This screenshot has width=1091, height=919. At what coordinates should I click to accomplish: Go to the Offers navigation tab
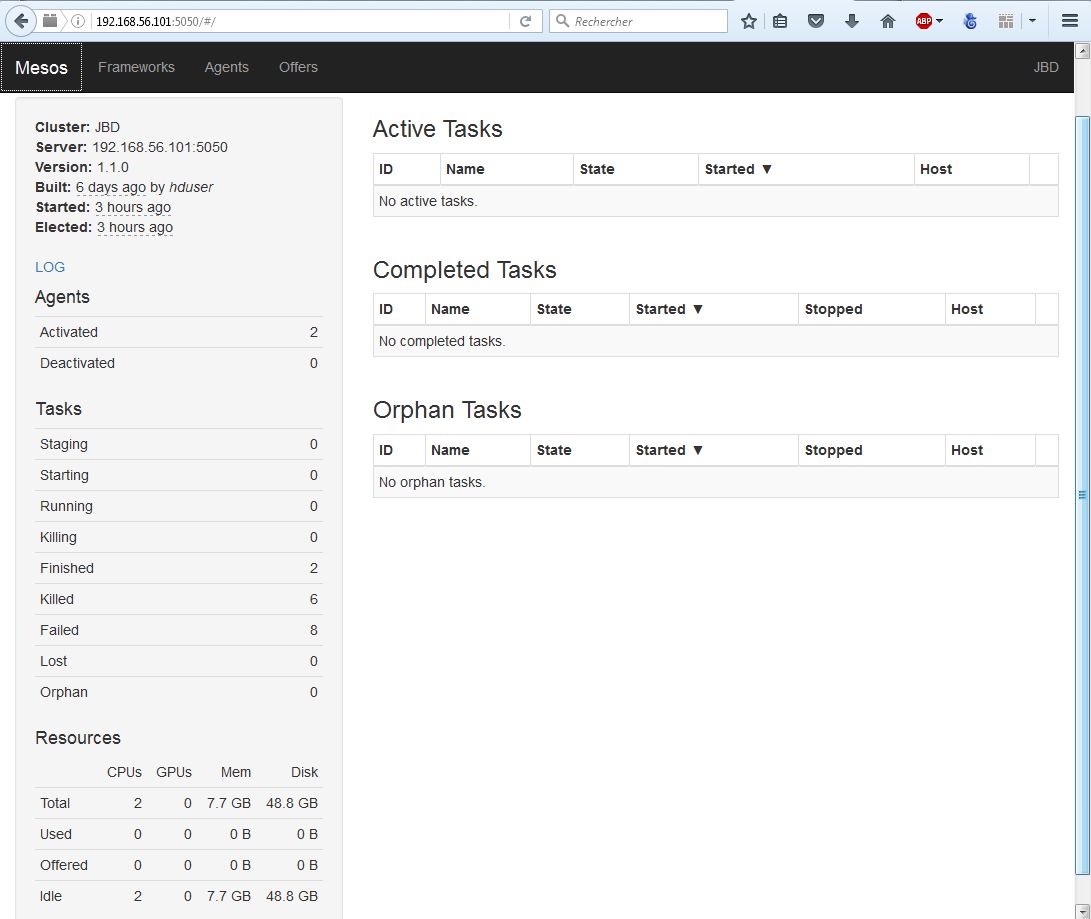(x=298, y=67)
